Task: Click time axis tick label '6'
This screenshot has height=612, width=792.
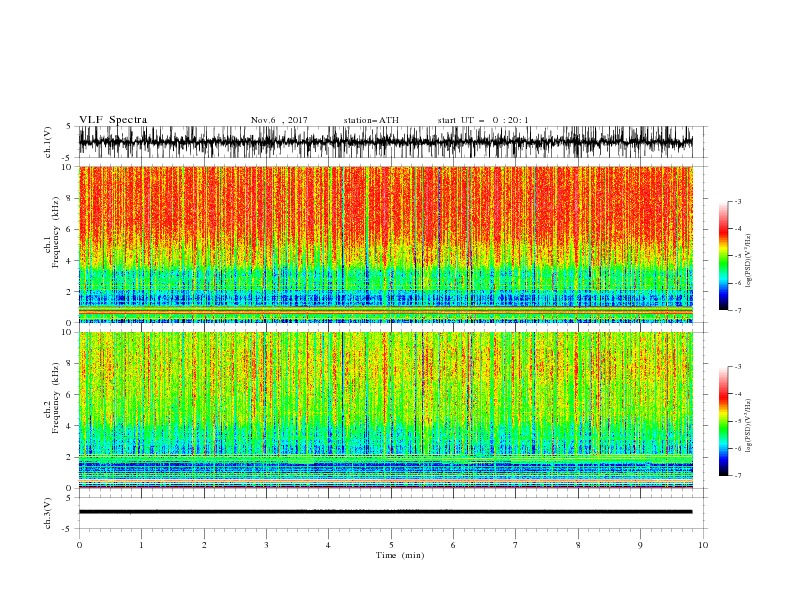Action: coord(453,545)
